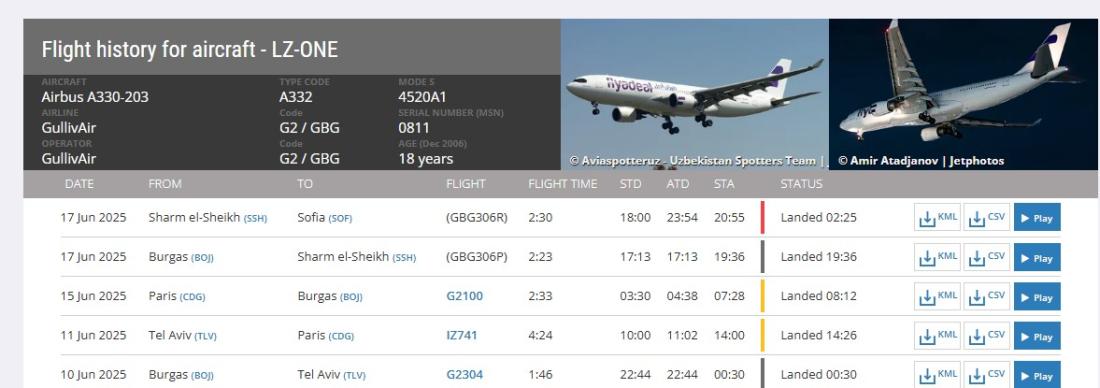The width and height of the screenshot is (1100, 388).
Task: Play the GBG306R flight to Sofia
Action: 1037,217
